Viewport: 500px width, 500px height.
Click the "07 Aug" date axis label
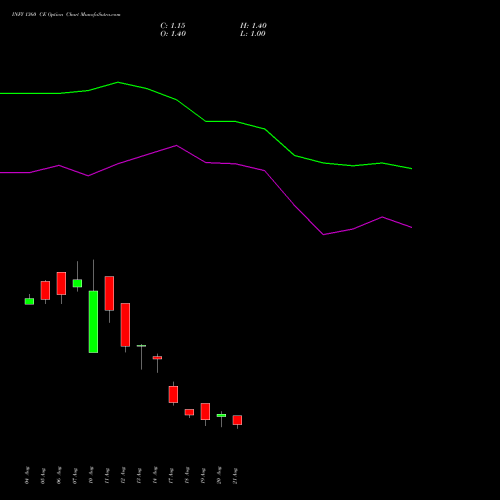pyautogui.click(x=75, y=475)
